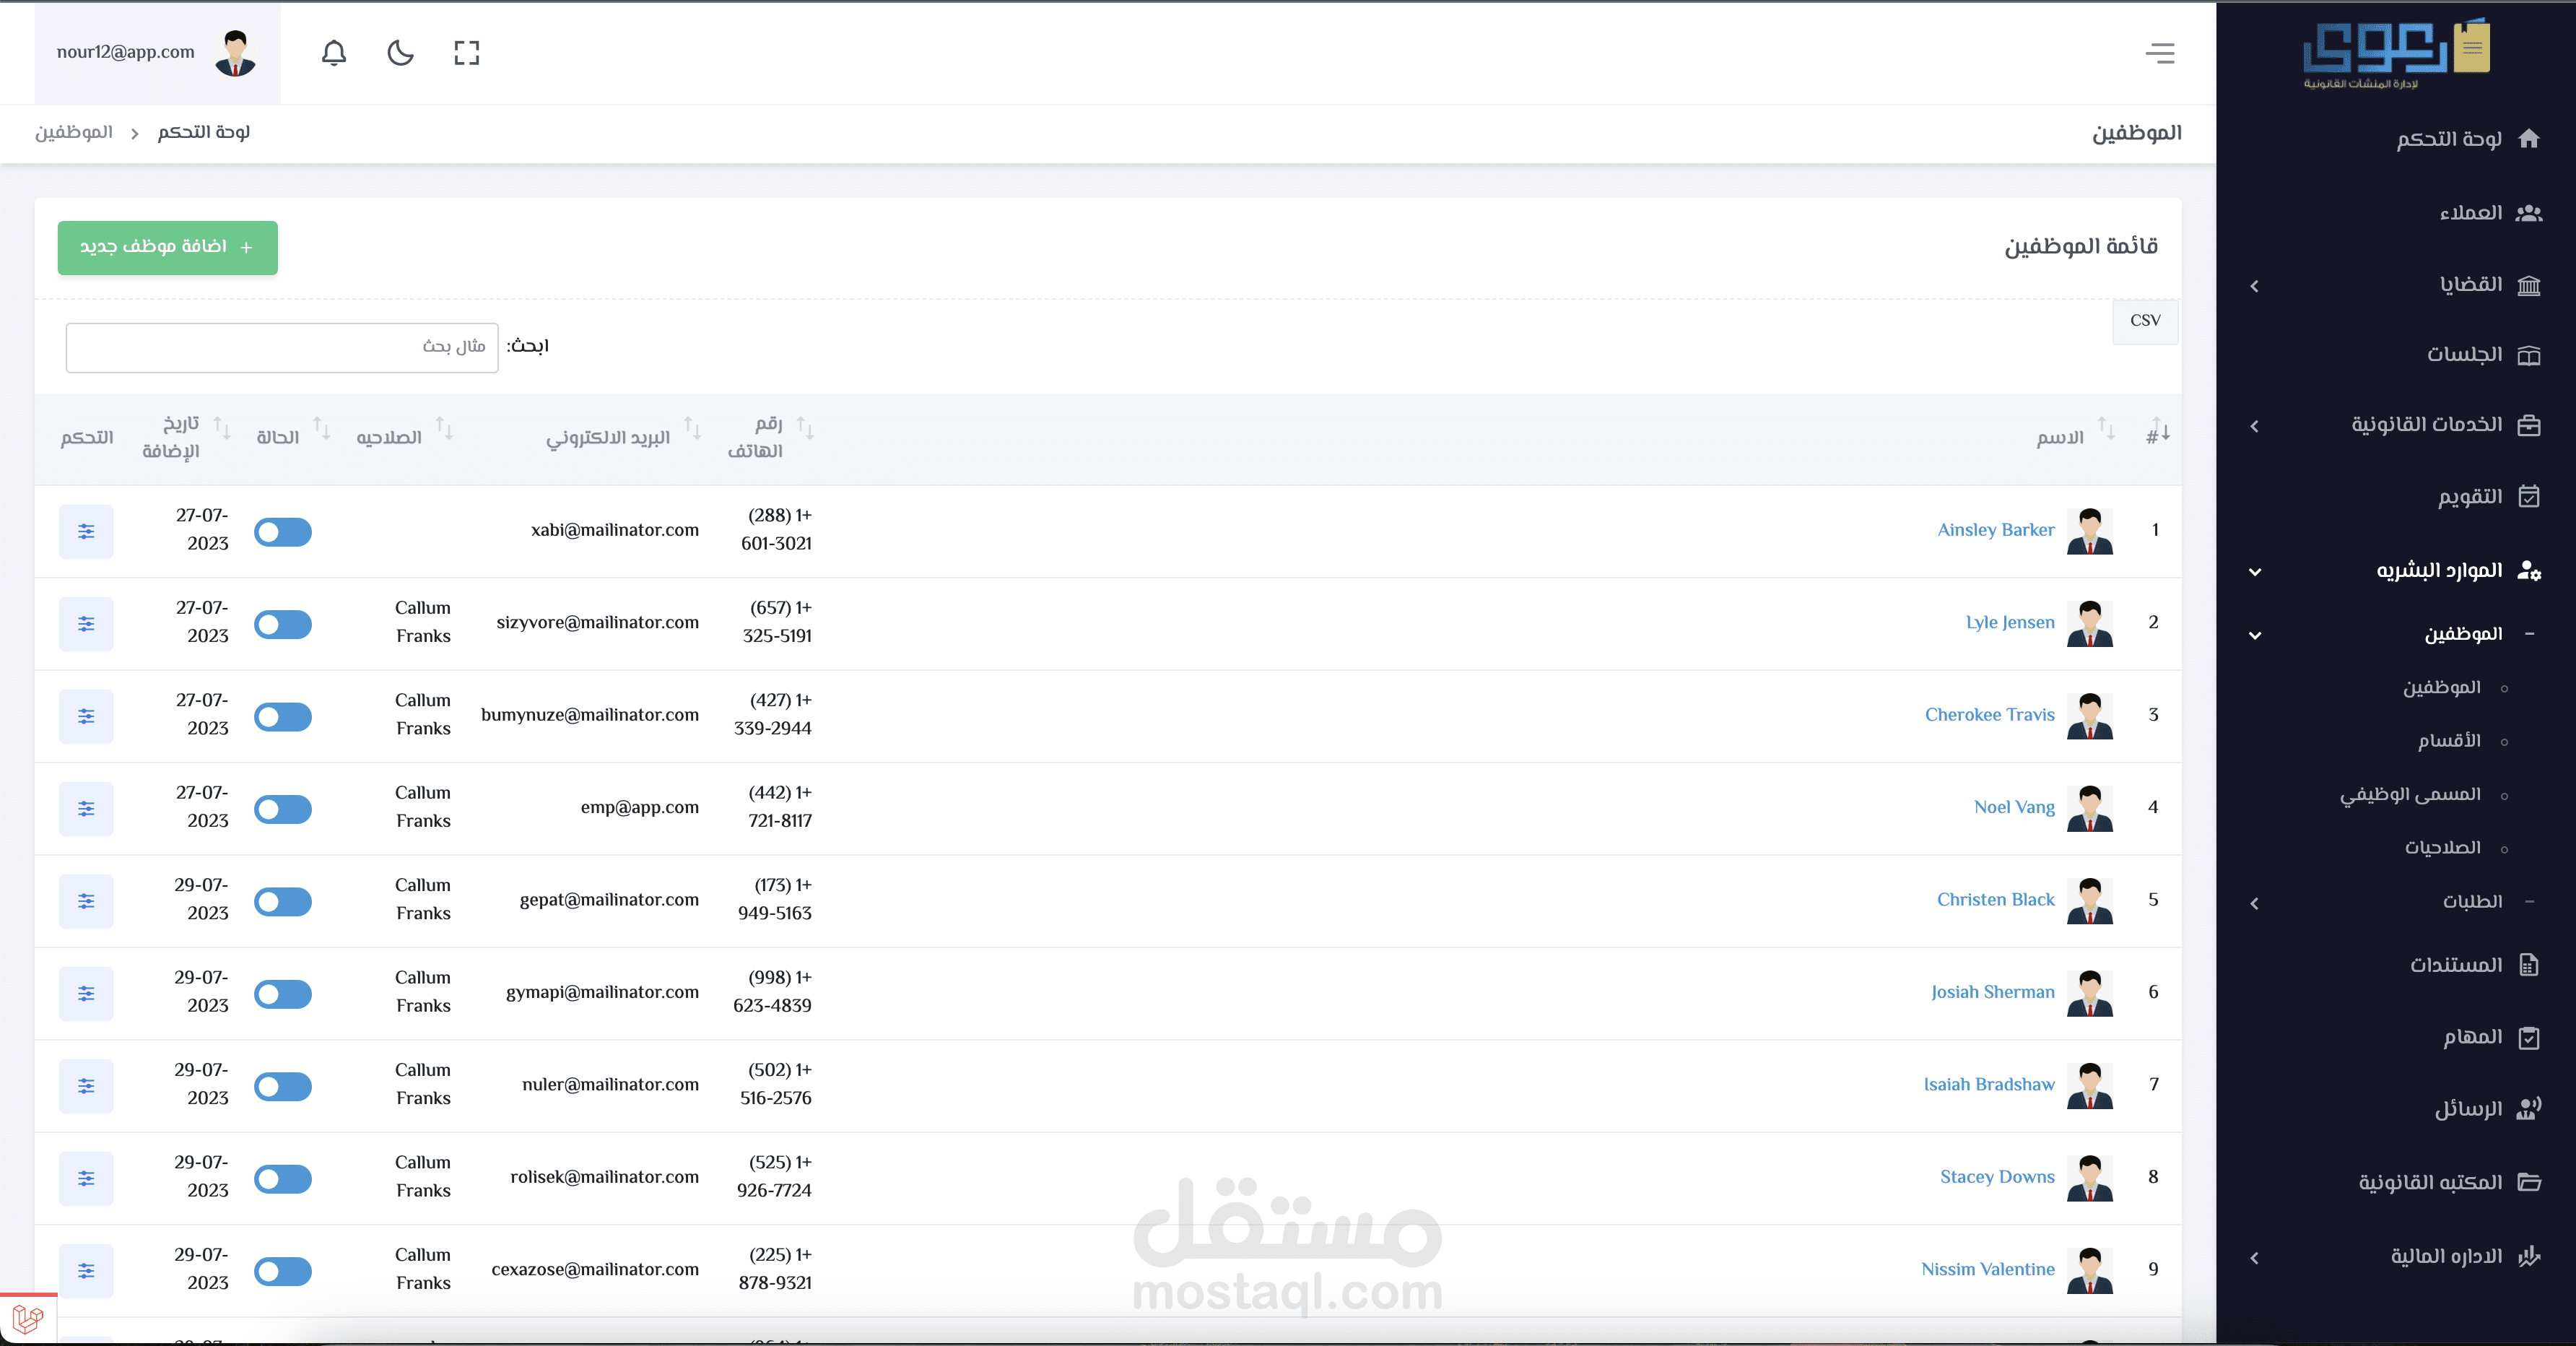2576x1346 pixels.
Task: Disable status for Christen Black
Action: pos(283,901)
